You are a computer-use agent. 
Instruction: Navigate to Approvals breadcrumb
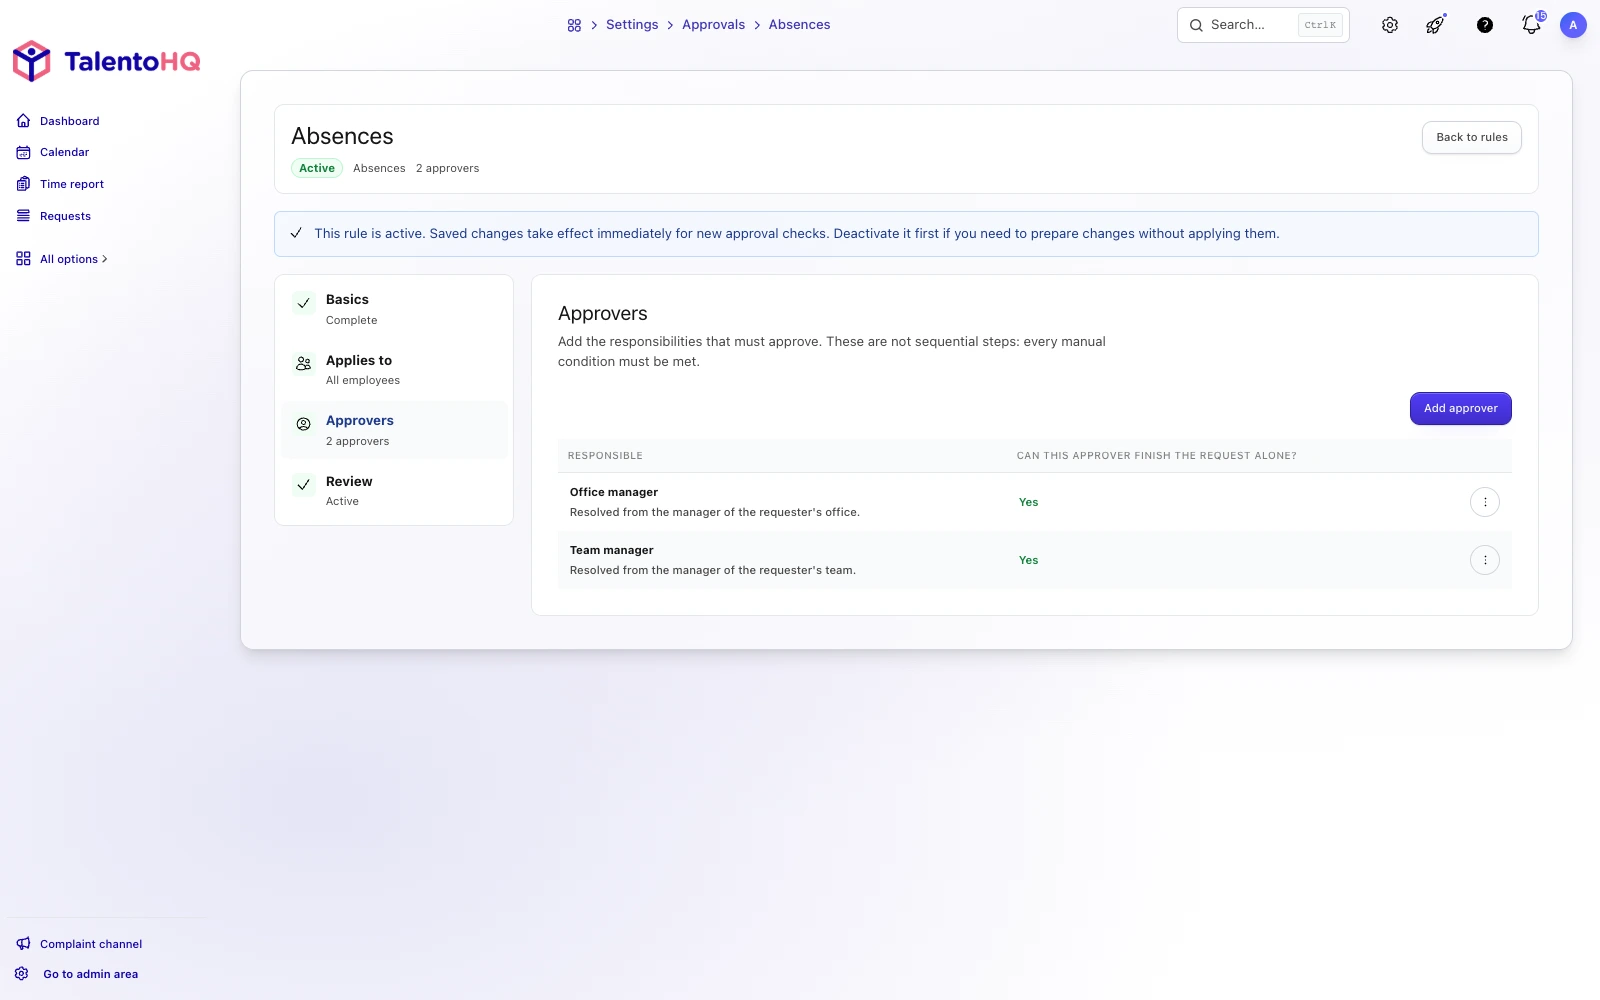(713, 25)
